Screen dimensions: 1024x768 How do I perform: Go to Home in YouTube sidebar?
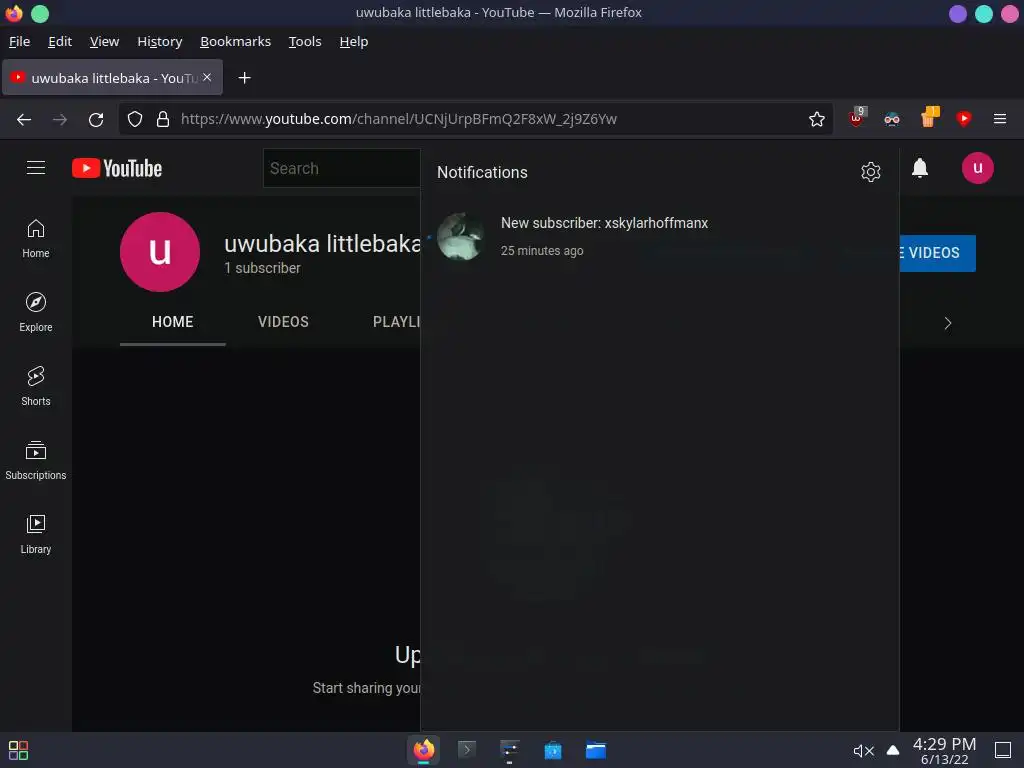36,238
